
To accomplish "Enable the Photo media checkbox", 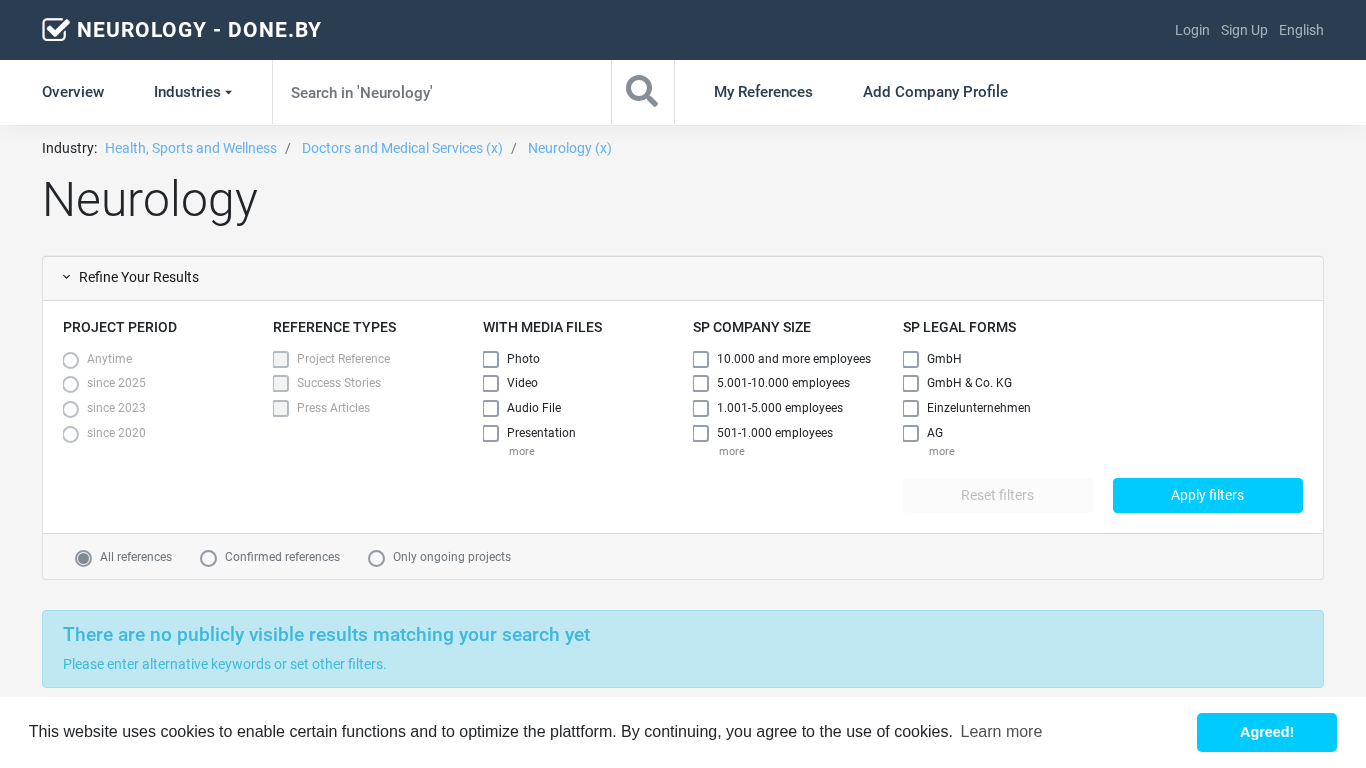I will click(x=491, y=359).
